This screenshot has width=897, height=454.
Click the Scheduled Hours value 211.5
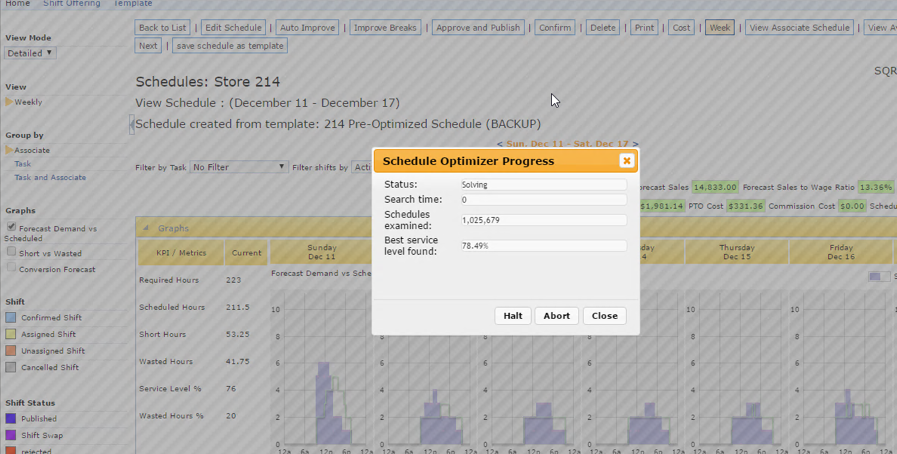pyautogui.click(x=238, y=307)
